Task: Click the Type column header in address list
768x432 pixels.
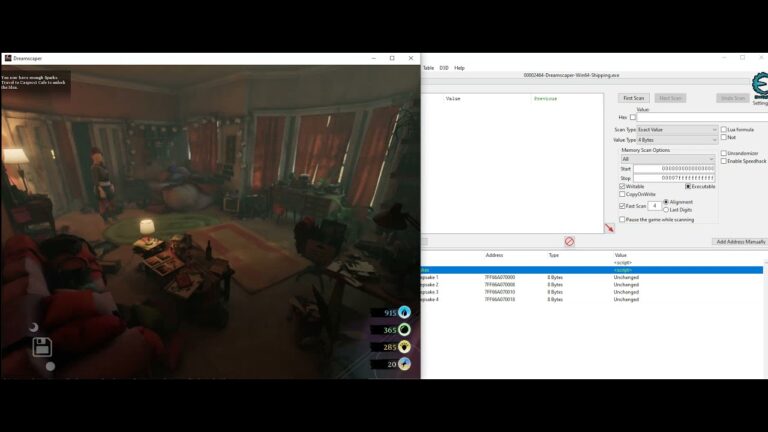Action: [x=553, y=255]
